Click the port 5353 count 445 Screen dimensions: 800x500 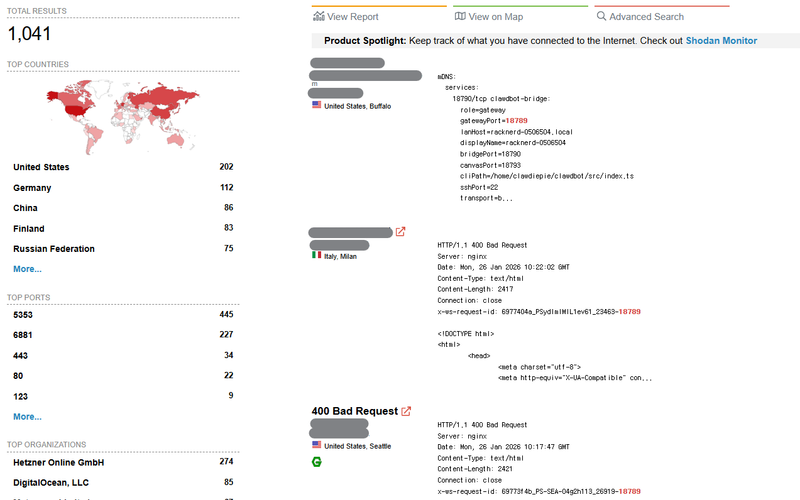tap(227, 314)
